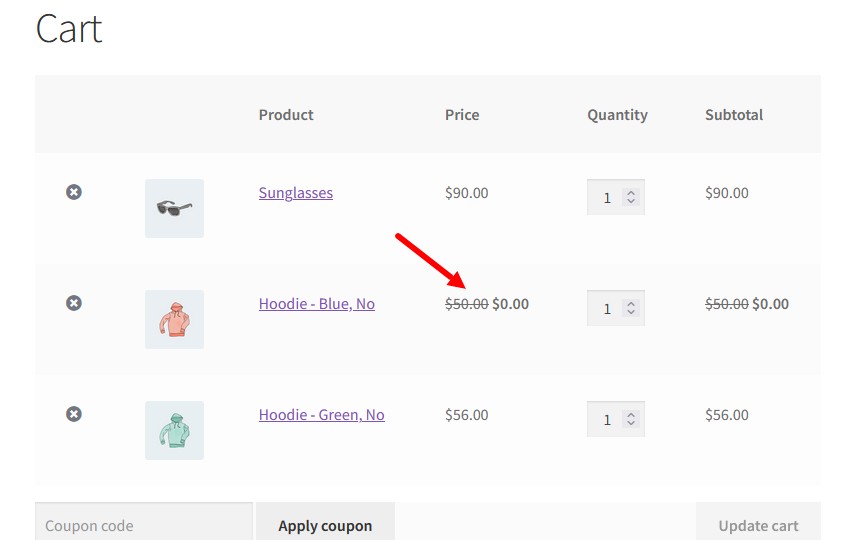Open the Hoodie - Blue, No link
Screen dimensions: 845x540
pos(317,304)
